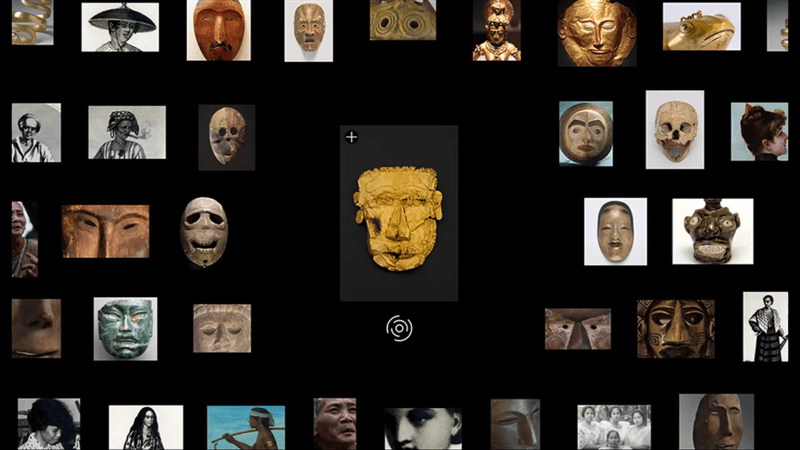Select the painting of a man carrying a pole
This screenshot has height=450, width=800.
point(246,428)
